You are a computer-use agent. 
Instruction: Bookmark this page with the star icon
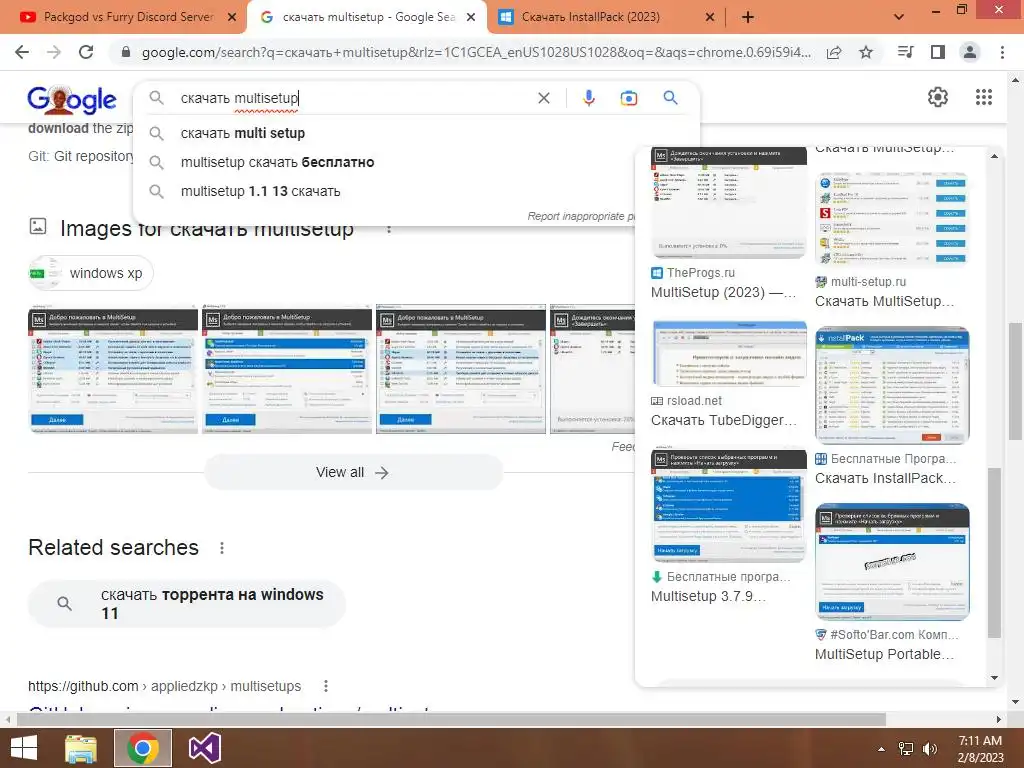tap(866, 52)
